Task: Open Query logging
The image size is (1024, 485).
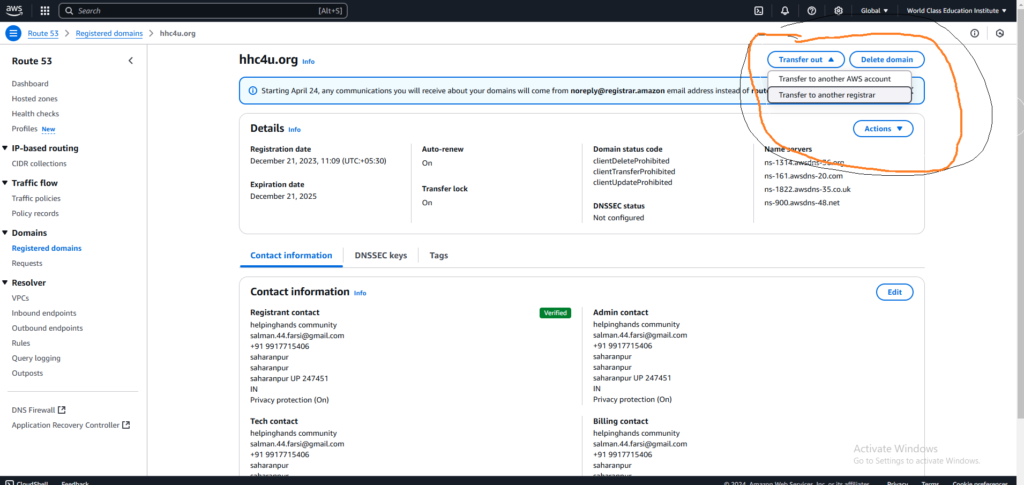Action: click(36, 358)
